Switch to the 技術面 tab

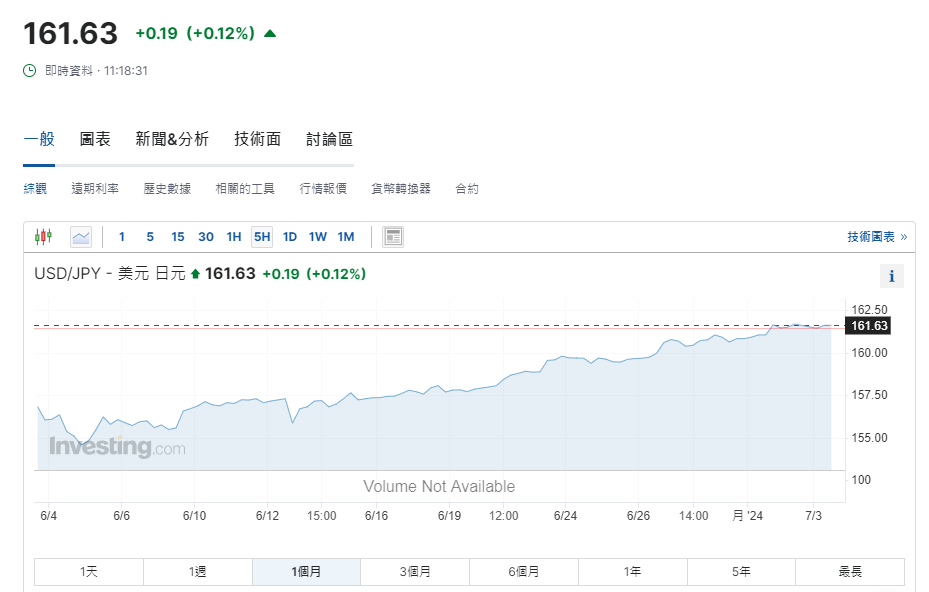click(x=257, y=139)
